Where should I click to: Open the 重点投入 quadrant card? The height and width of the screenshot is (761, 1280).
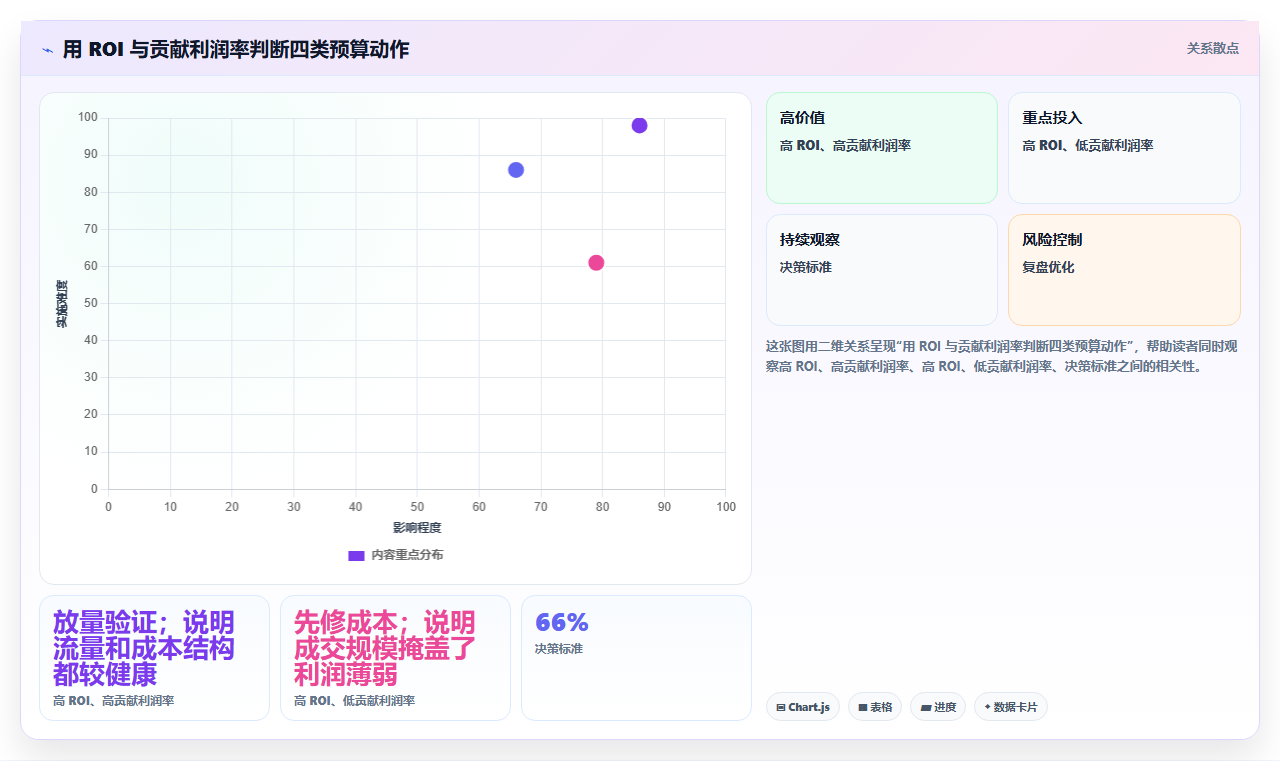[1124, 148]
